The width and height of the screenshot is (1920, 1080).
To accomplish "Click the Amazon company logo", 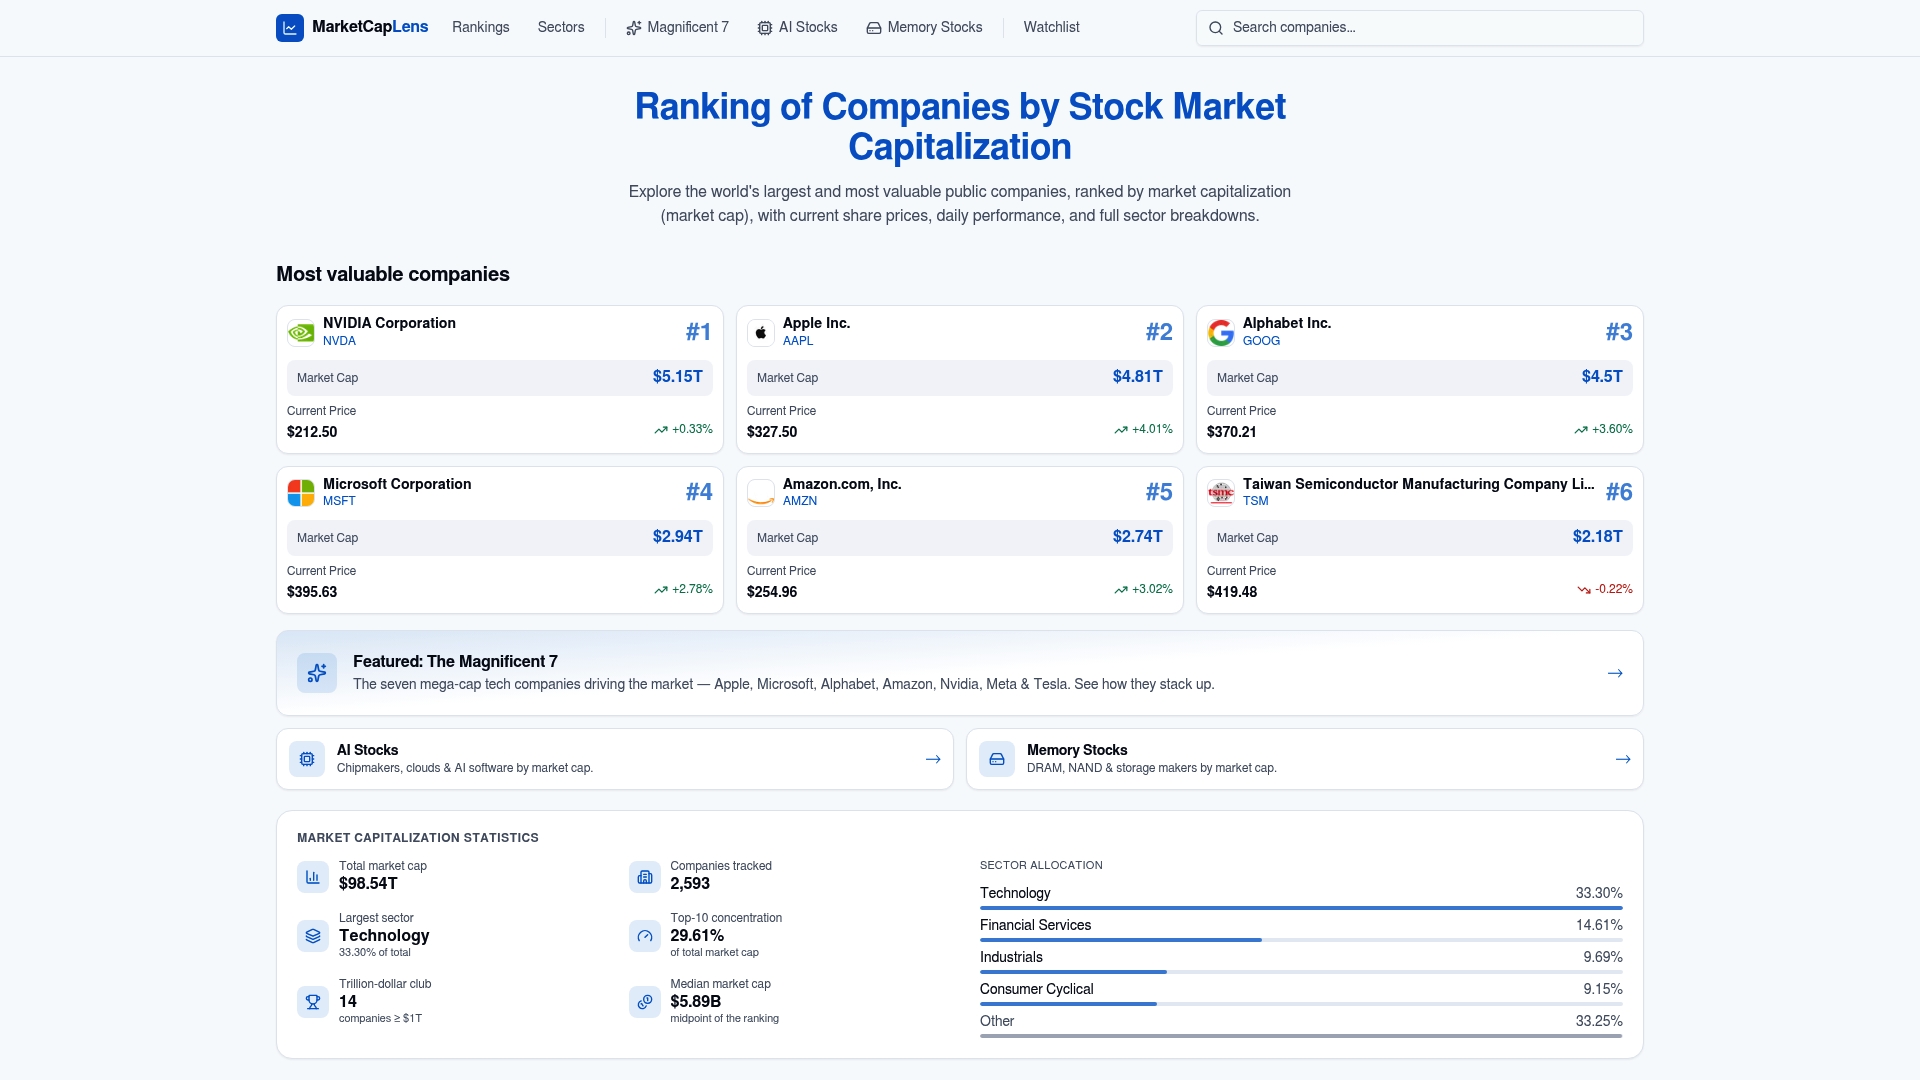I will point(761,492).
